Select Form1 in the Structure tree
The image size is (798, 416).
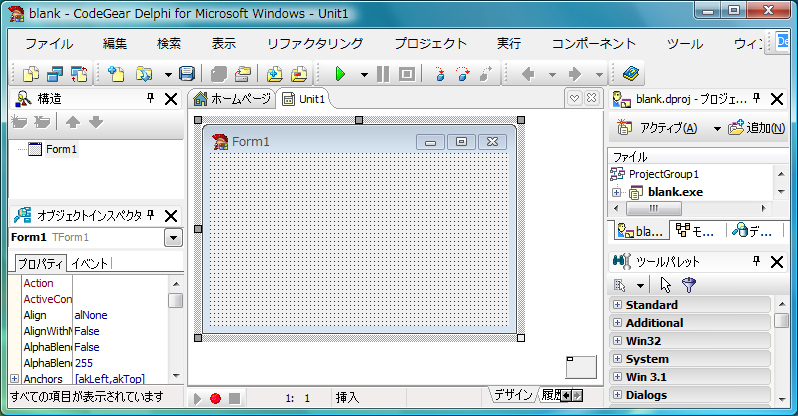pos(62,149)
